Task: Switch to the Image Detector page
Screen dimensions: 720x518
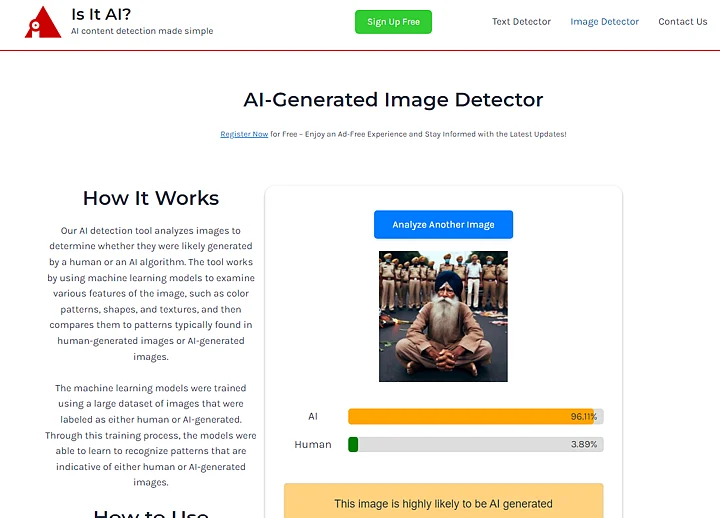Action: tap(604, 22)
